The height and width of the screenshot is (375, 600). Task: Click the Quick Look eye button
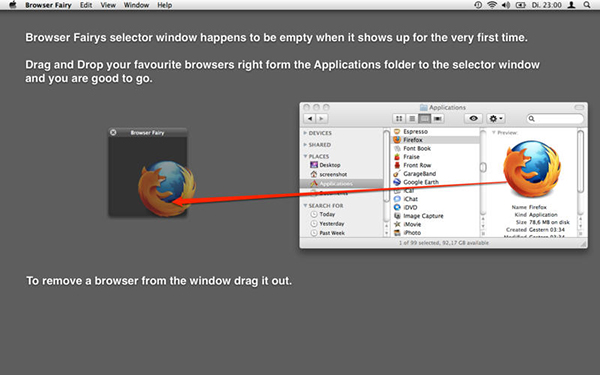tap(473, 119)
